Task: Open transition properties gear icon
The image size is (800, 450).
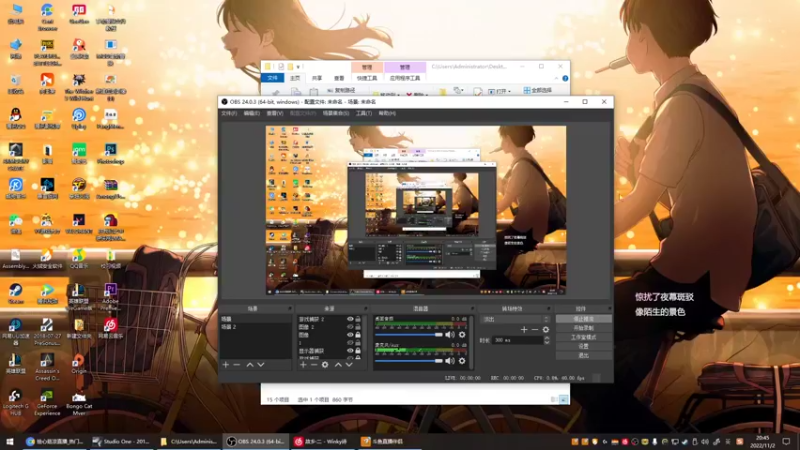Action: point(546,330)
